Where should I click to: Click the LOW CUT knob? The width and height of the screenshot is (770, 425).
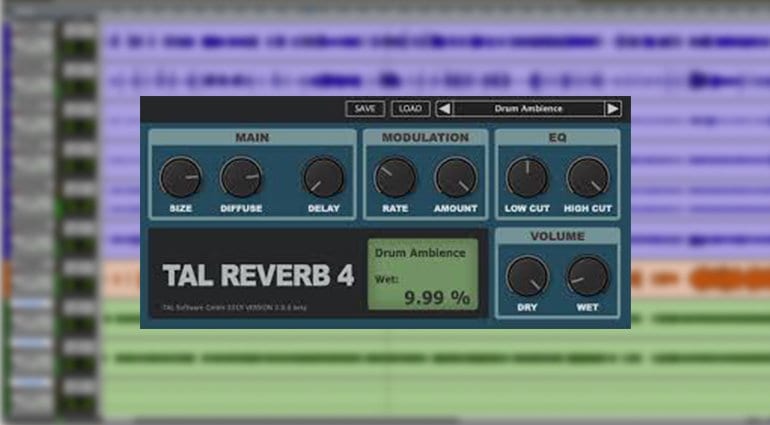point(527,177)
